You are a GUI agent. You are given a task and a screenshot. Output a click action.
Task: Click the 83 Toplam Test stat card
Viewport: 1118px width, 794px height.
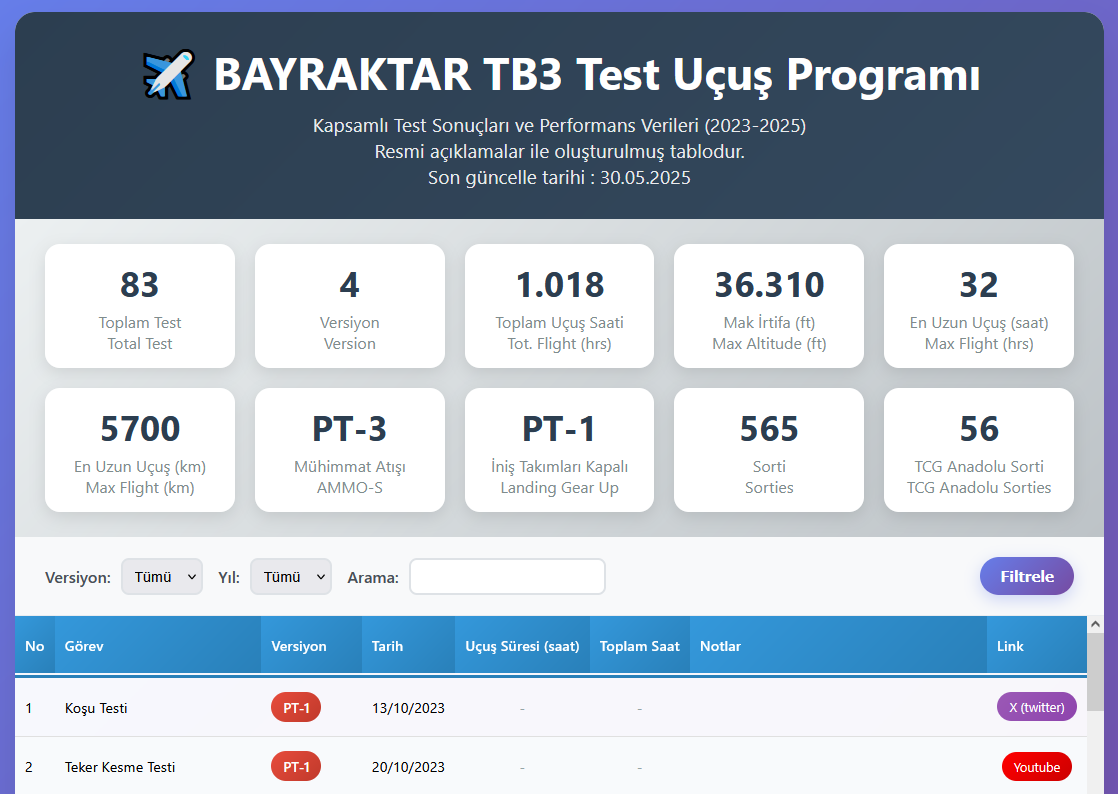click(140, 306)
